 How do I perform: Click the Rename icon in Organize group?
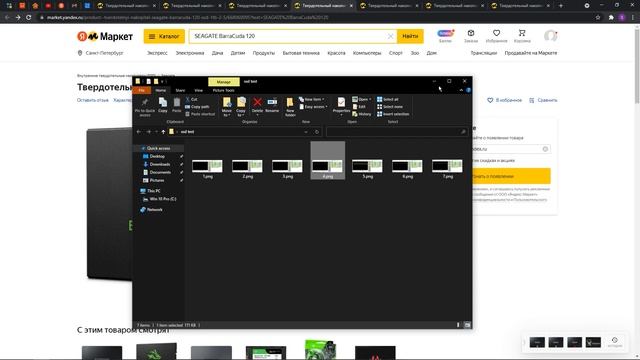(272, 105)
